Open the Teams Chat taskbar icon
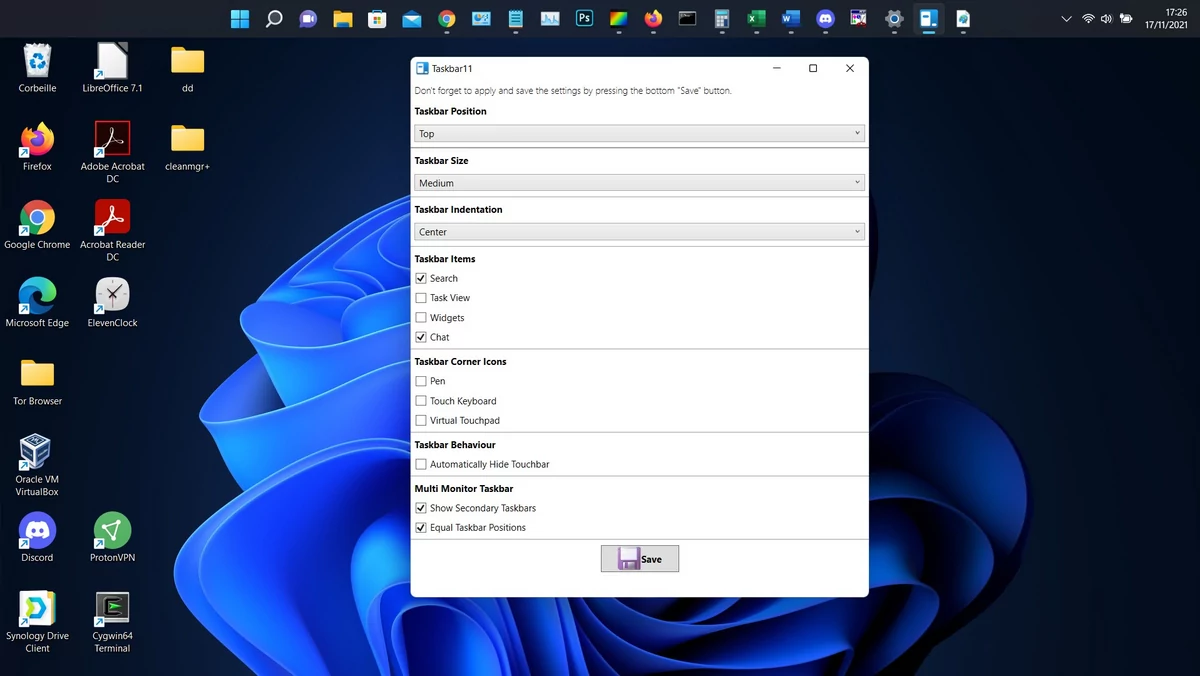1200x676 pixels. 308,18
